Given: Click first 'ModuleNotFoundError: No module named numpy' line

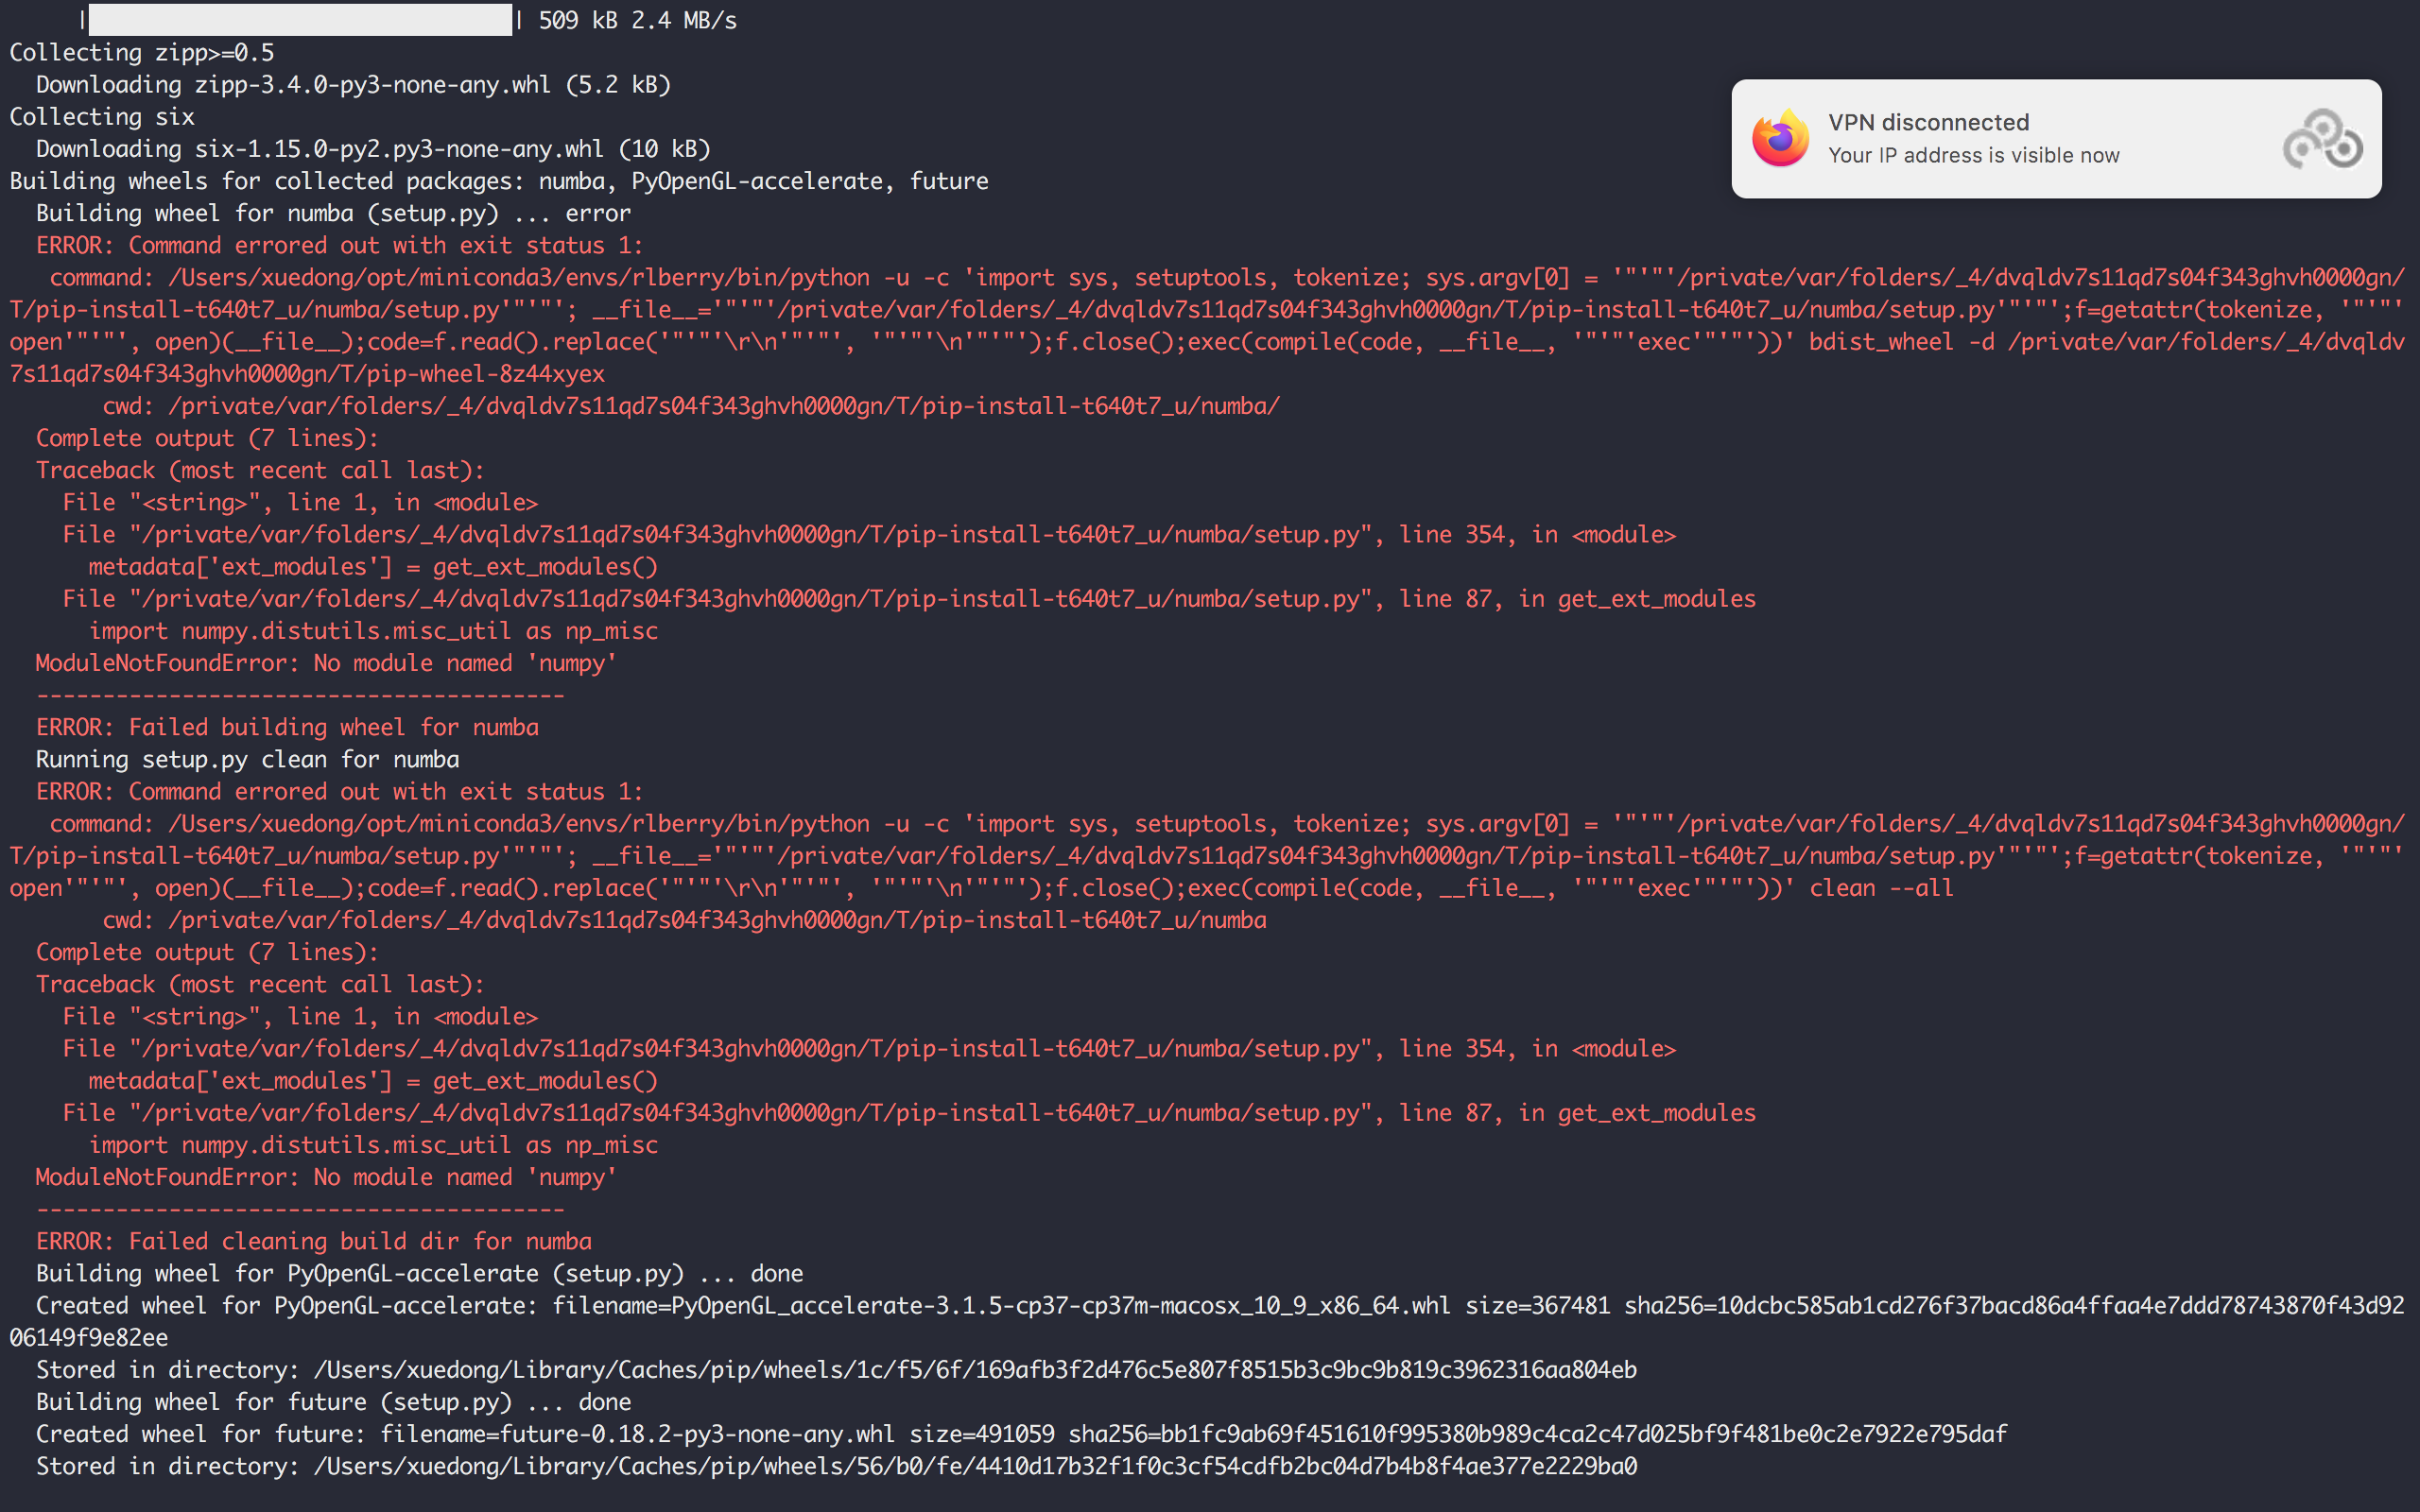Looking at the screenshot, I should point(325,663).
